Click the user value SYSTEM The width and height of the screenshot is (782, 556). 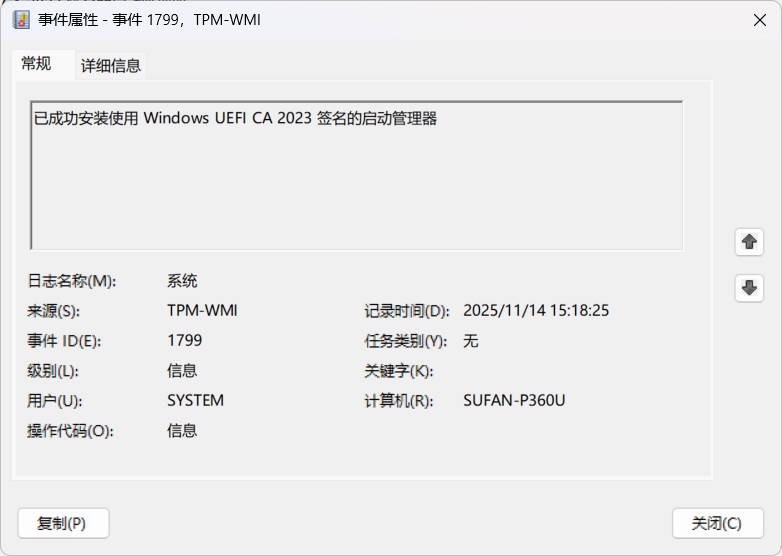click(x=195, y=401)
